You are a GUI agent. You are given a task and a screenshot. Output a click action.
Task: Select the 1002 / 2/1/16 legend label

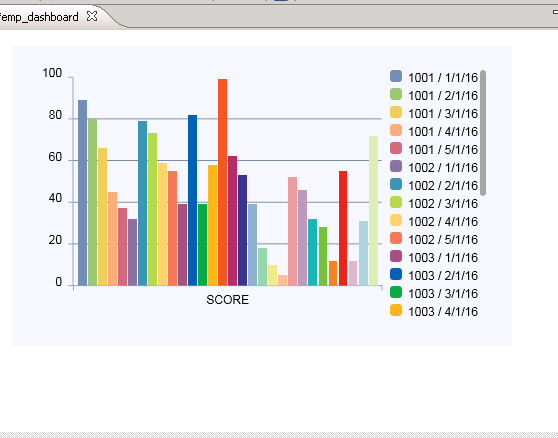tap(443, 186)
